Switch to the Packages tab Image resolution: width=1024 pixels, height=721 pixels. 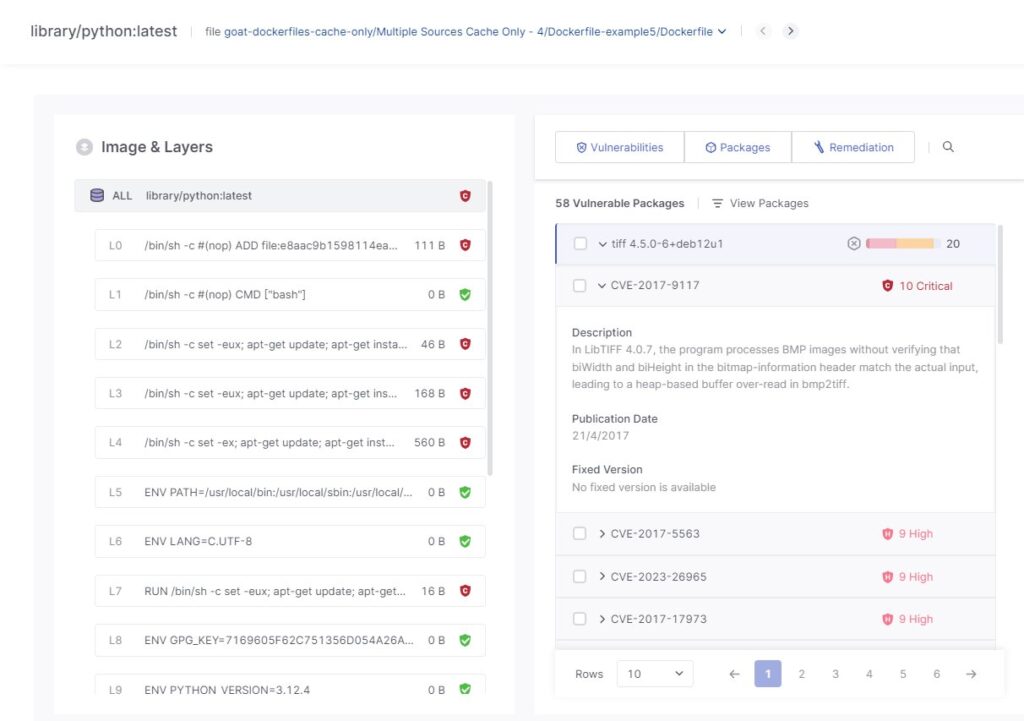pos(738,147)
